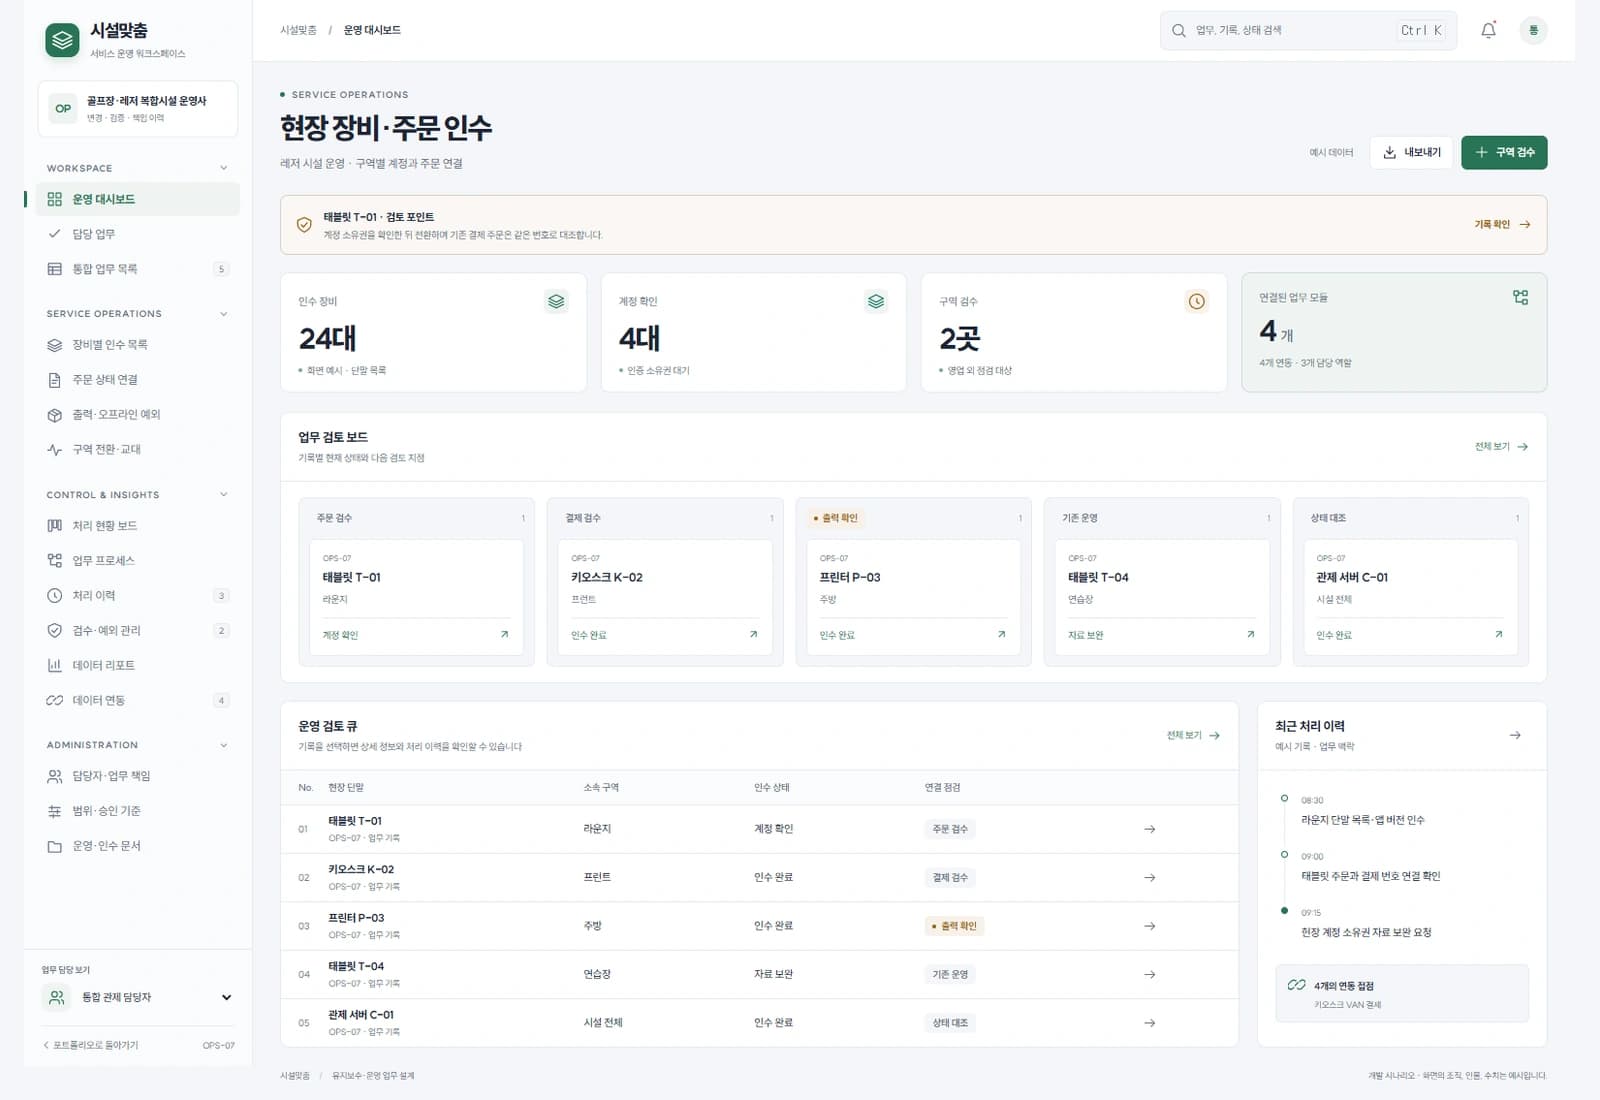Click row arrow for 프린터 P-03 in queue
The width and height of the screenshot is (1600, 1100).
point(1149,926)
